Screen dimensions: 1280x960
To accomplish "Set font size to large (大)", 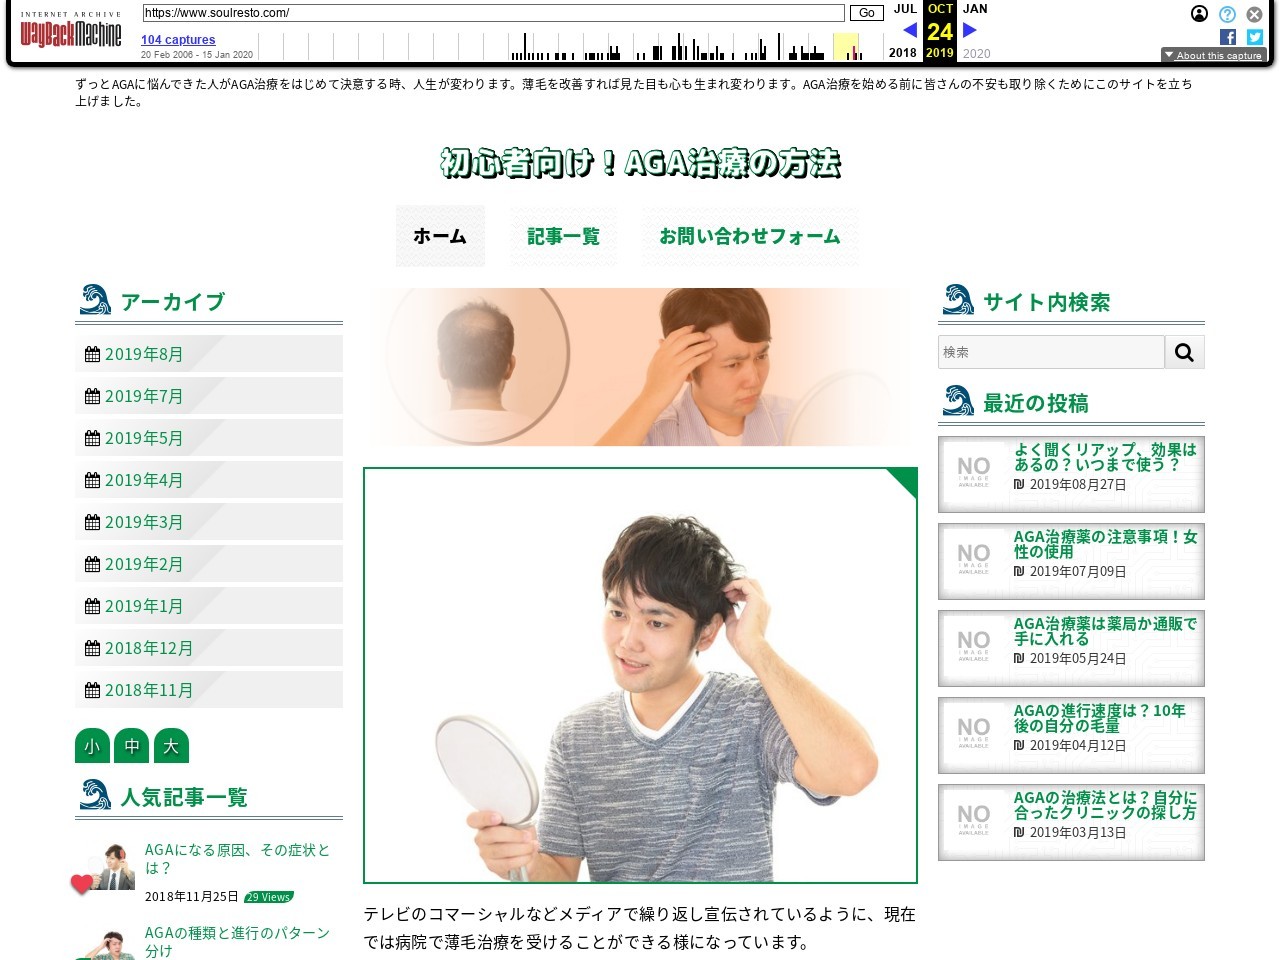I will pyautogui.click(x=171, y=746).
